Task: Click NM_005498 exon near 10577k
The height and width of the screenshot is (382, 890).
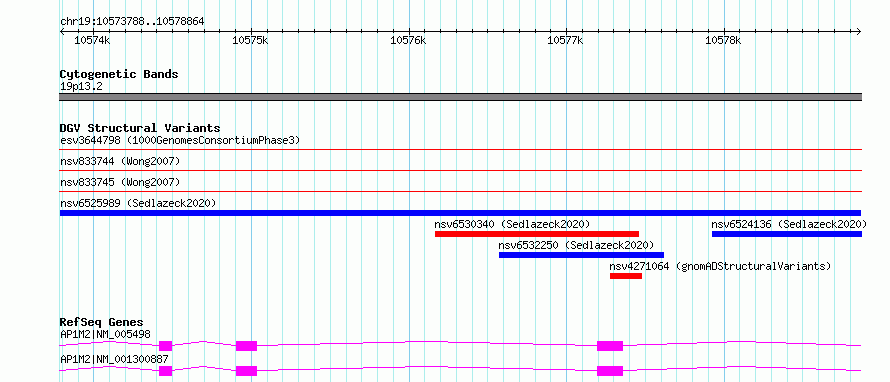Action: (x=610, y=346)
